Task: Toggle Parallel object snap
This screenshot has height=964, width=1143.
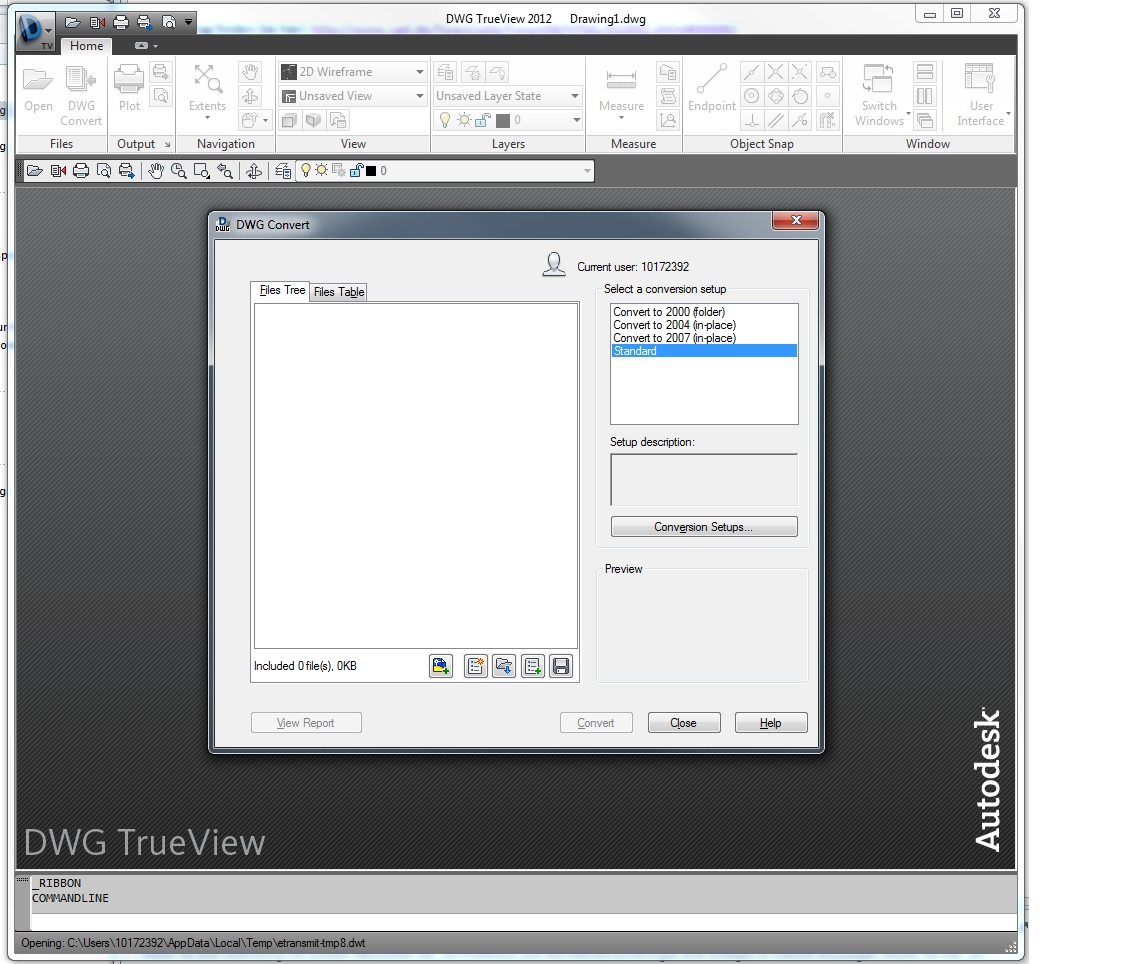Action: pos(776,120)
